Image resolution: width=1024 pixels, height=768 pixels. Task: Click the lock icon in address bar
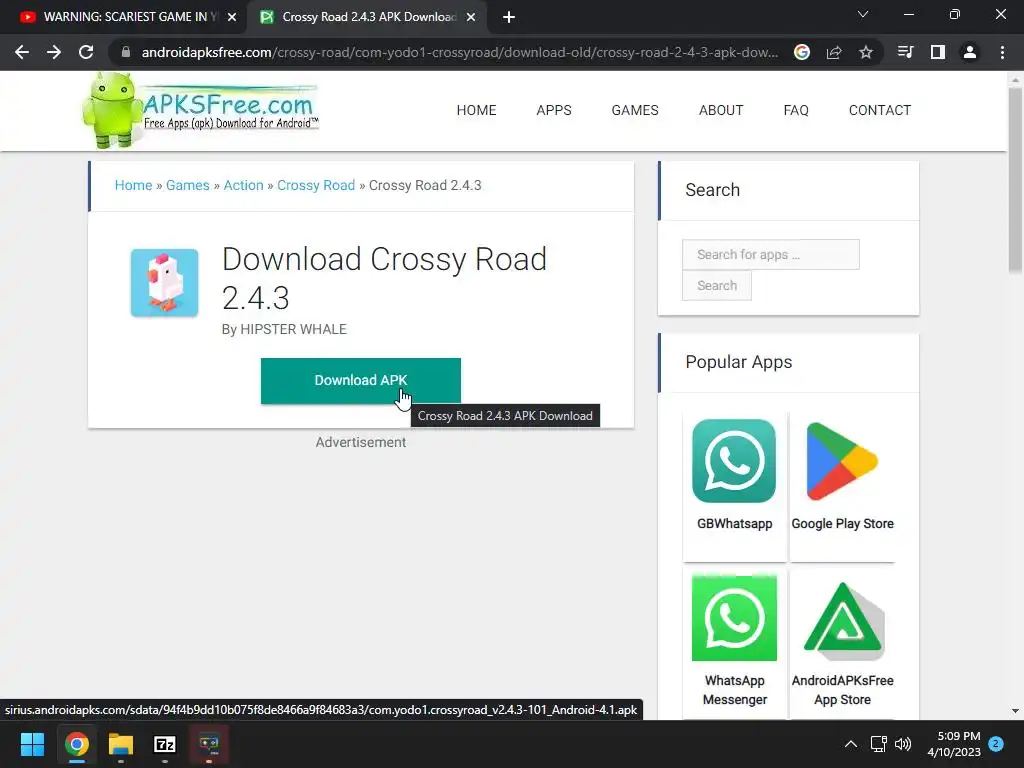click(x=126, y=52)
